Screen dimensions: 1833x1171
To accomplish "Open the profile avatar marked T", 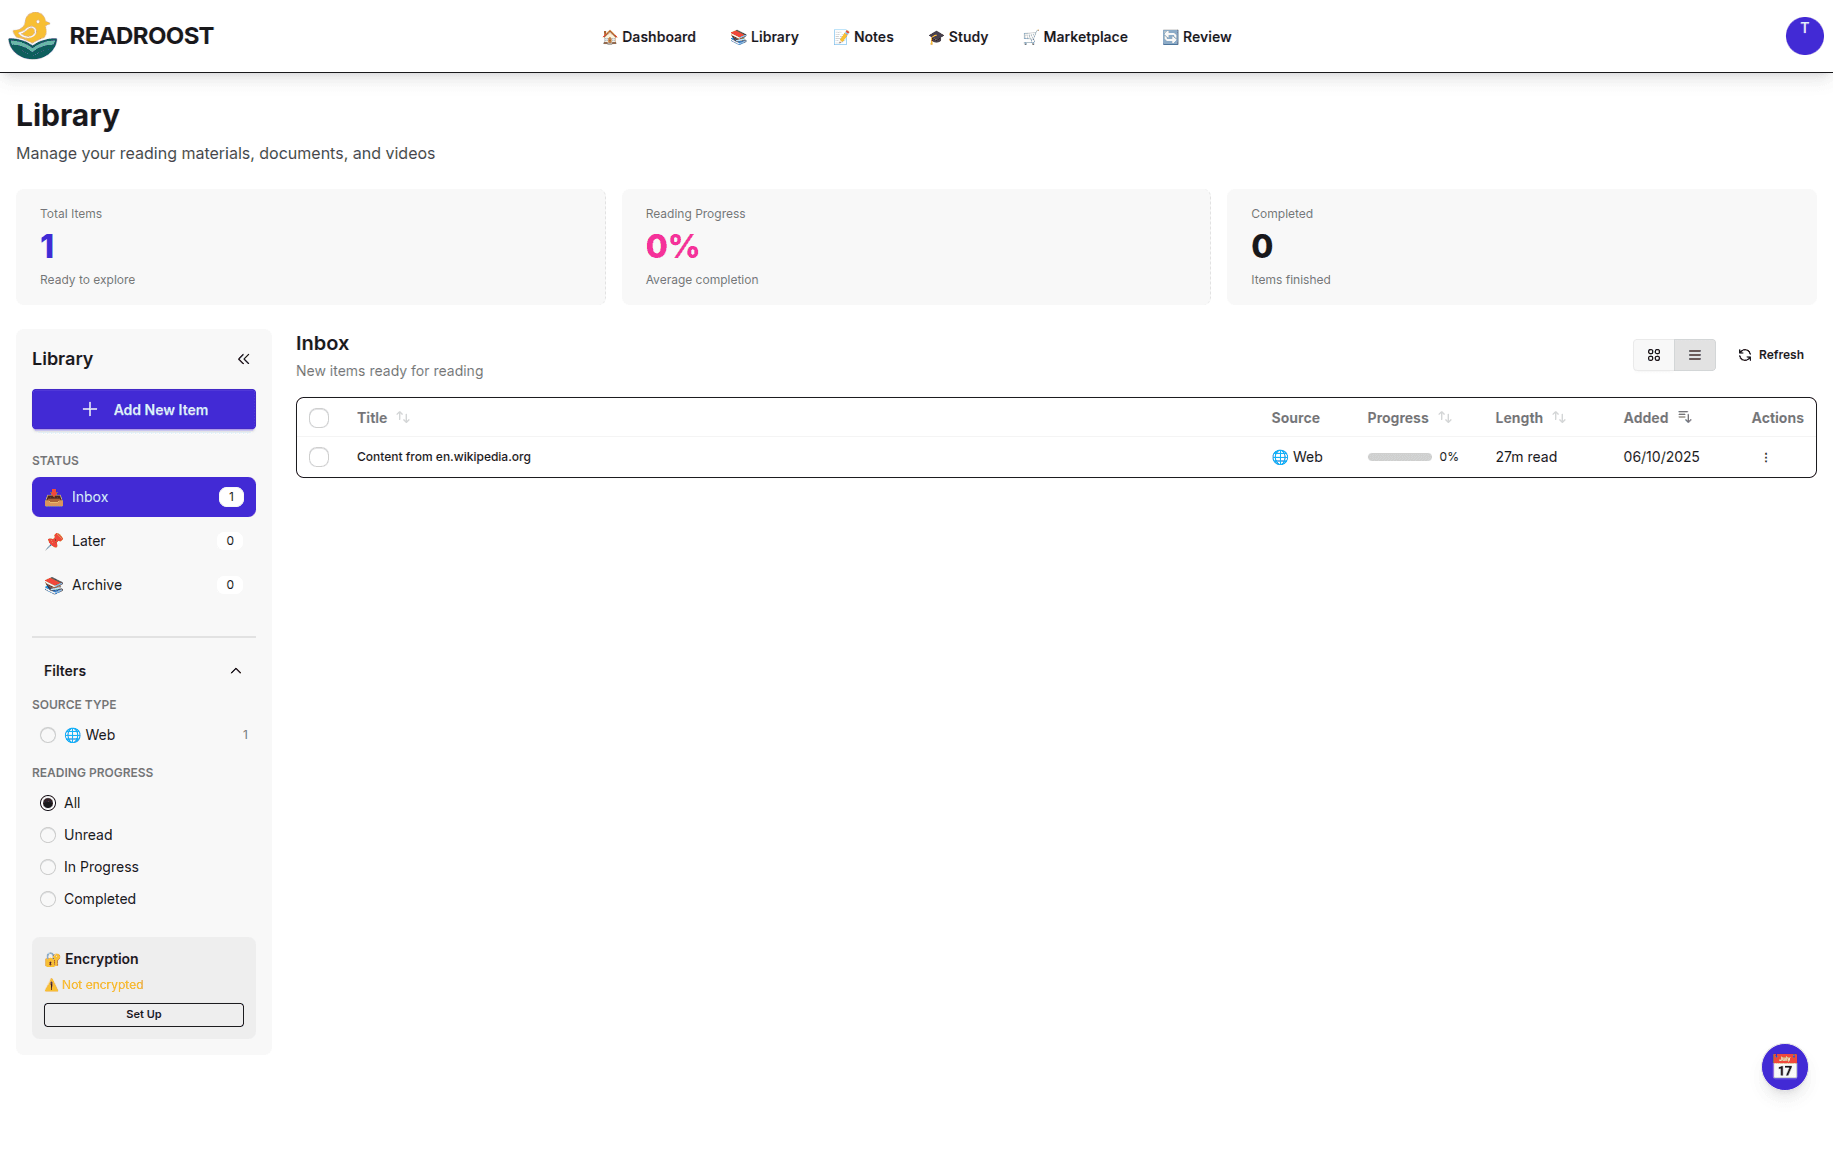I will click(1805, 36).
